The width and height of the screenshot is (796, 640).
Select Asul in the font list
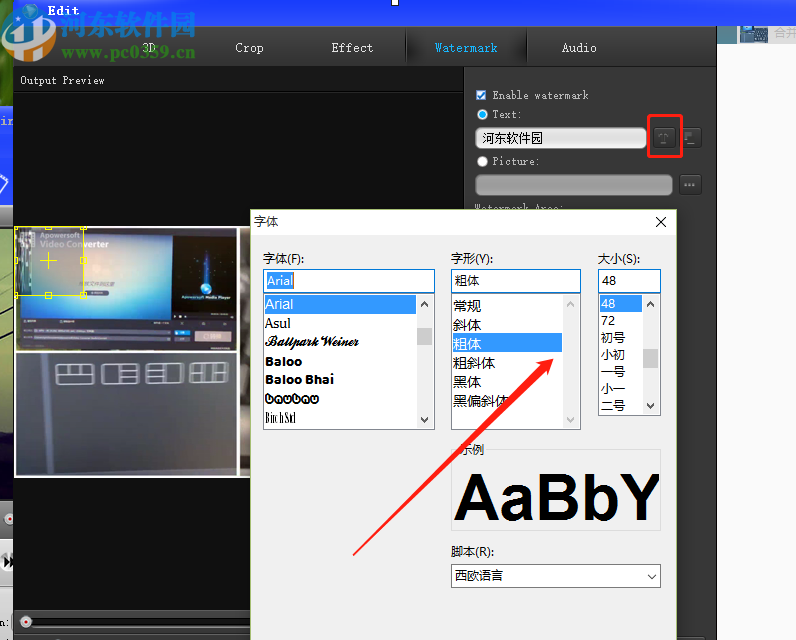pyautogui.click(x=340, y=323)
